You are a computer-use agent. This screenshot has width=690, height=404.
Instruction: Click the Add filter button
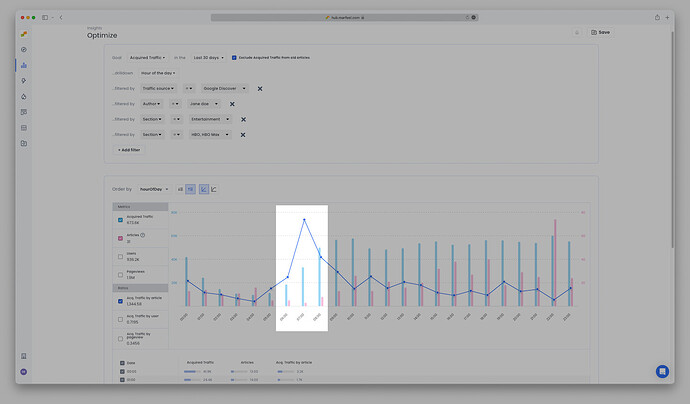pyautogui.click(x=128, y=149)
